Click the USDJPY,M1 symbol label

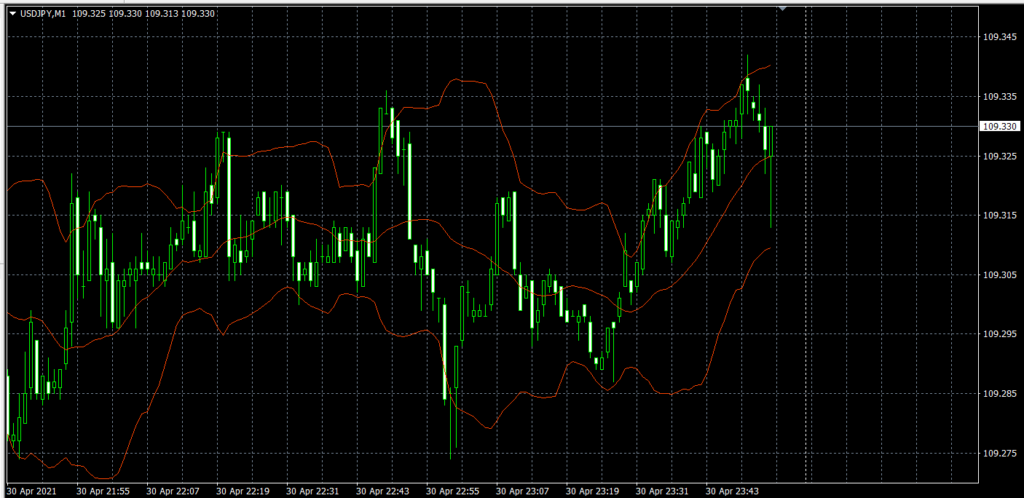(x=43, y=13)
